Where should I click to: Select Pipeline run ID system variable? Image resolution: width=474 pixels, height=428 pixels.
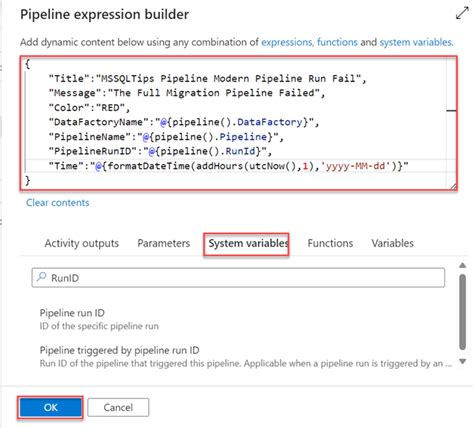click(72, 313)
